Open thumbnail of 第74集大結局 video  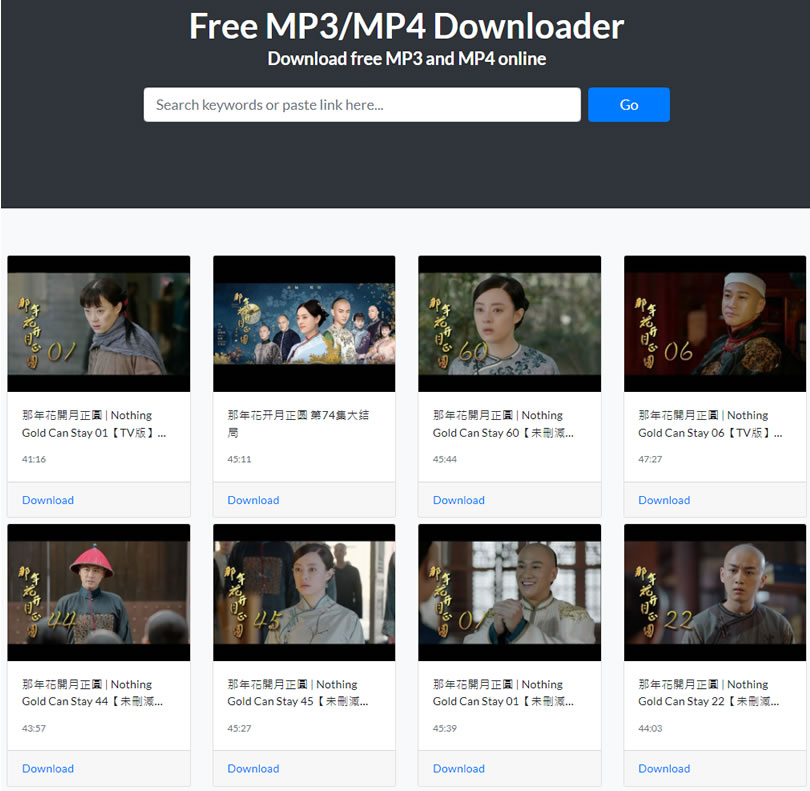[304, 323]
